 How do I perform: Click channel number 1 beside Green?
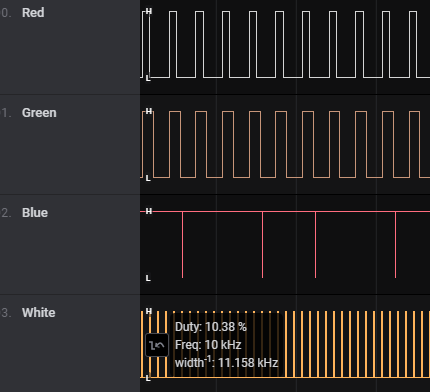click(x=6, y=113)
